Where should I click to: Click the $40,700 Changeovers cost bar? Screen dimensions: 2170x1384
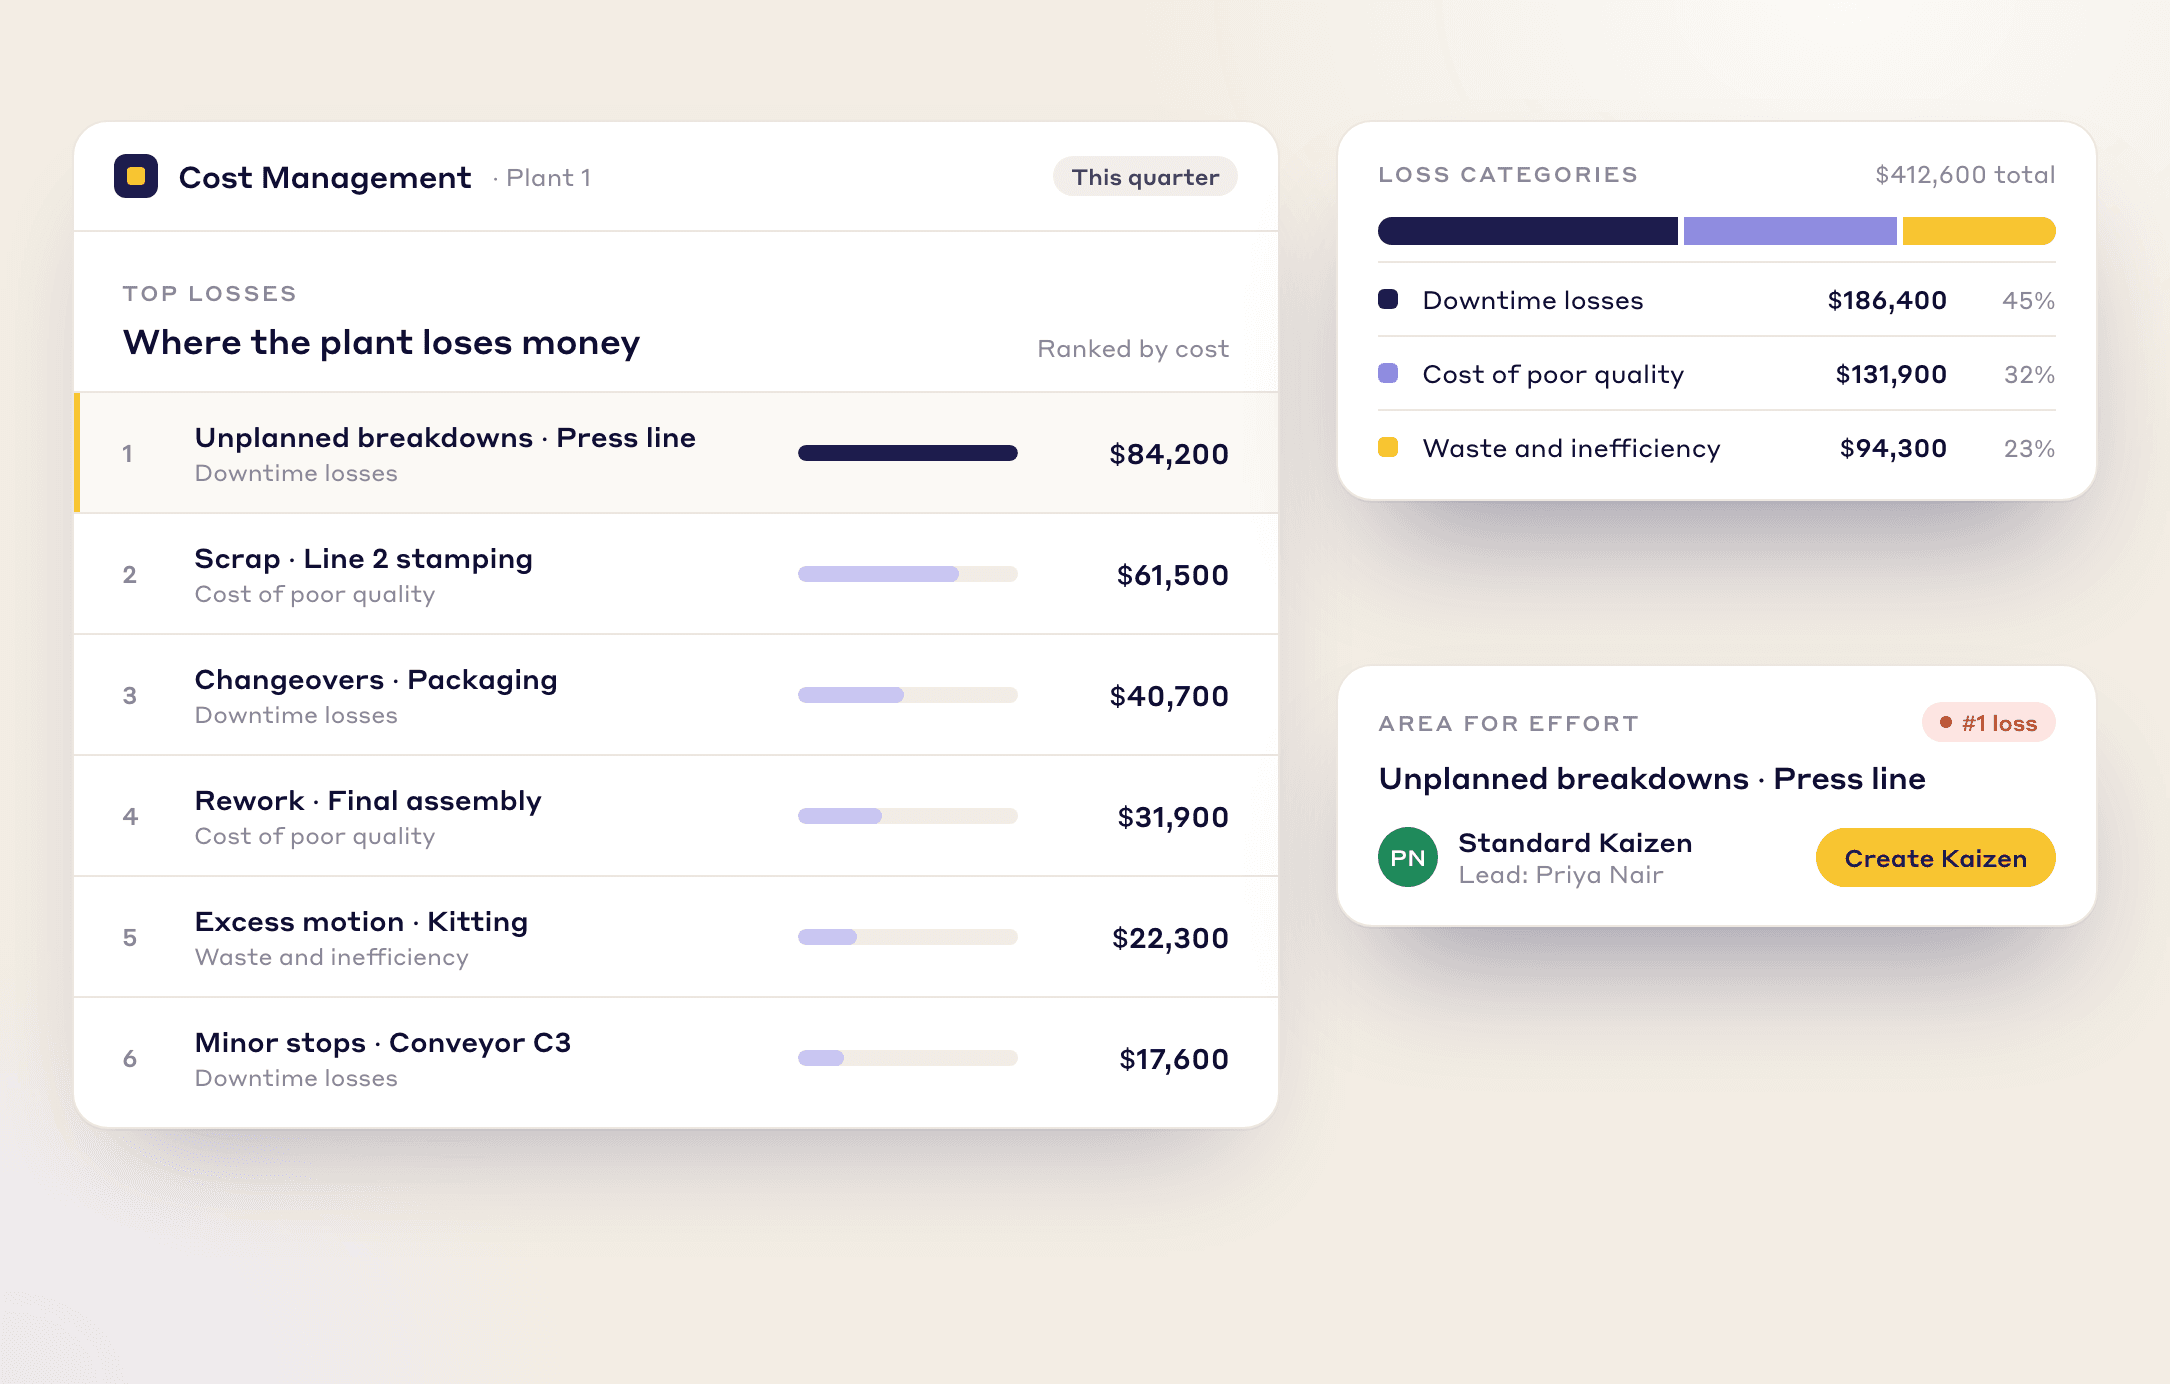[x=908, y=695]
